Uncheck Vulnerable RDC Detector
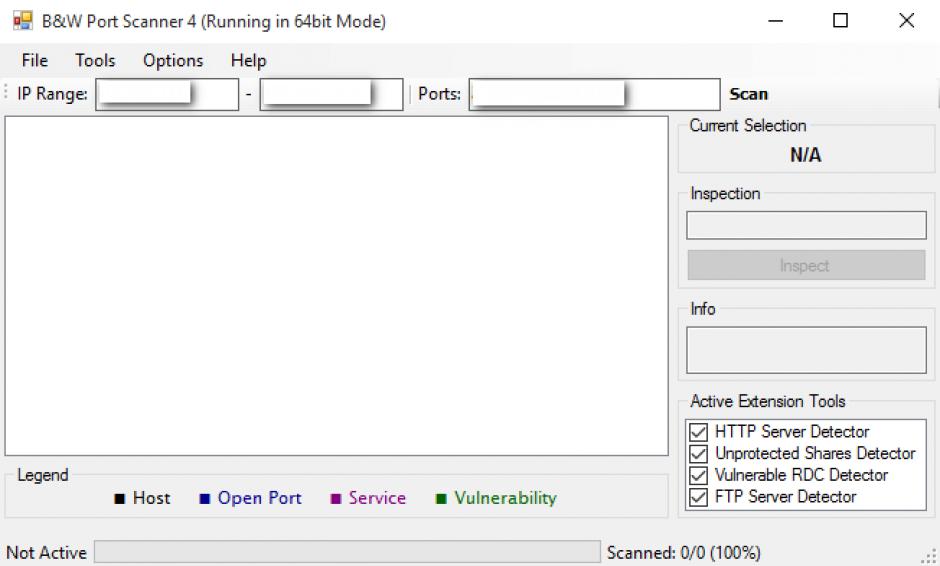The width and height of the screenshot is (940, 566). [698, 475]
